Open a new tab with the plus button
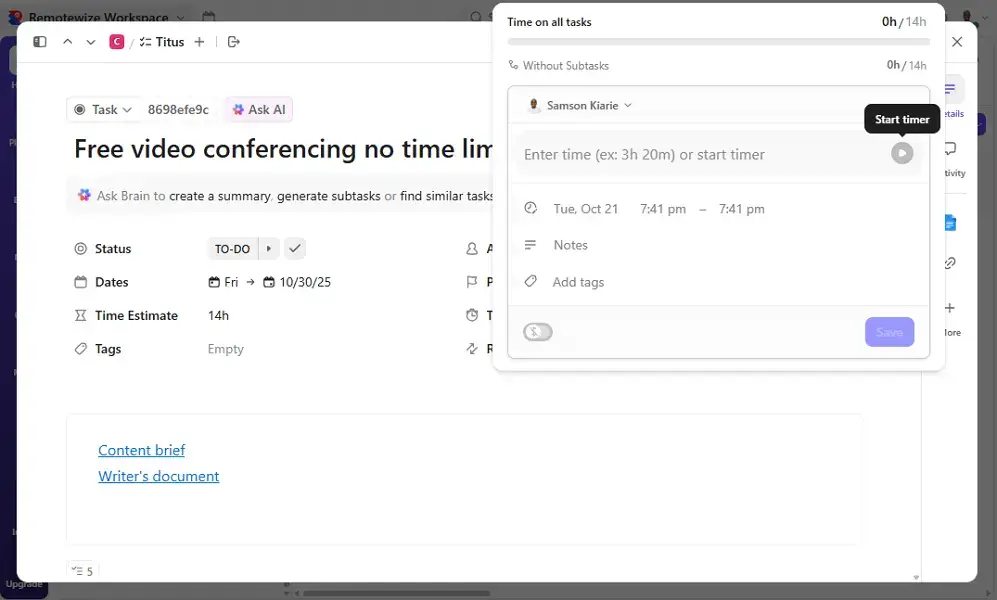 (x=201, y=41)
